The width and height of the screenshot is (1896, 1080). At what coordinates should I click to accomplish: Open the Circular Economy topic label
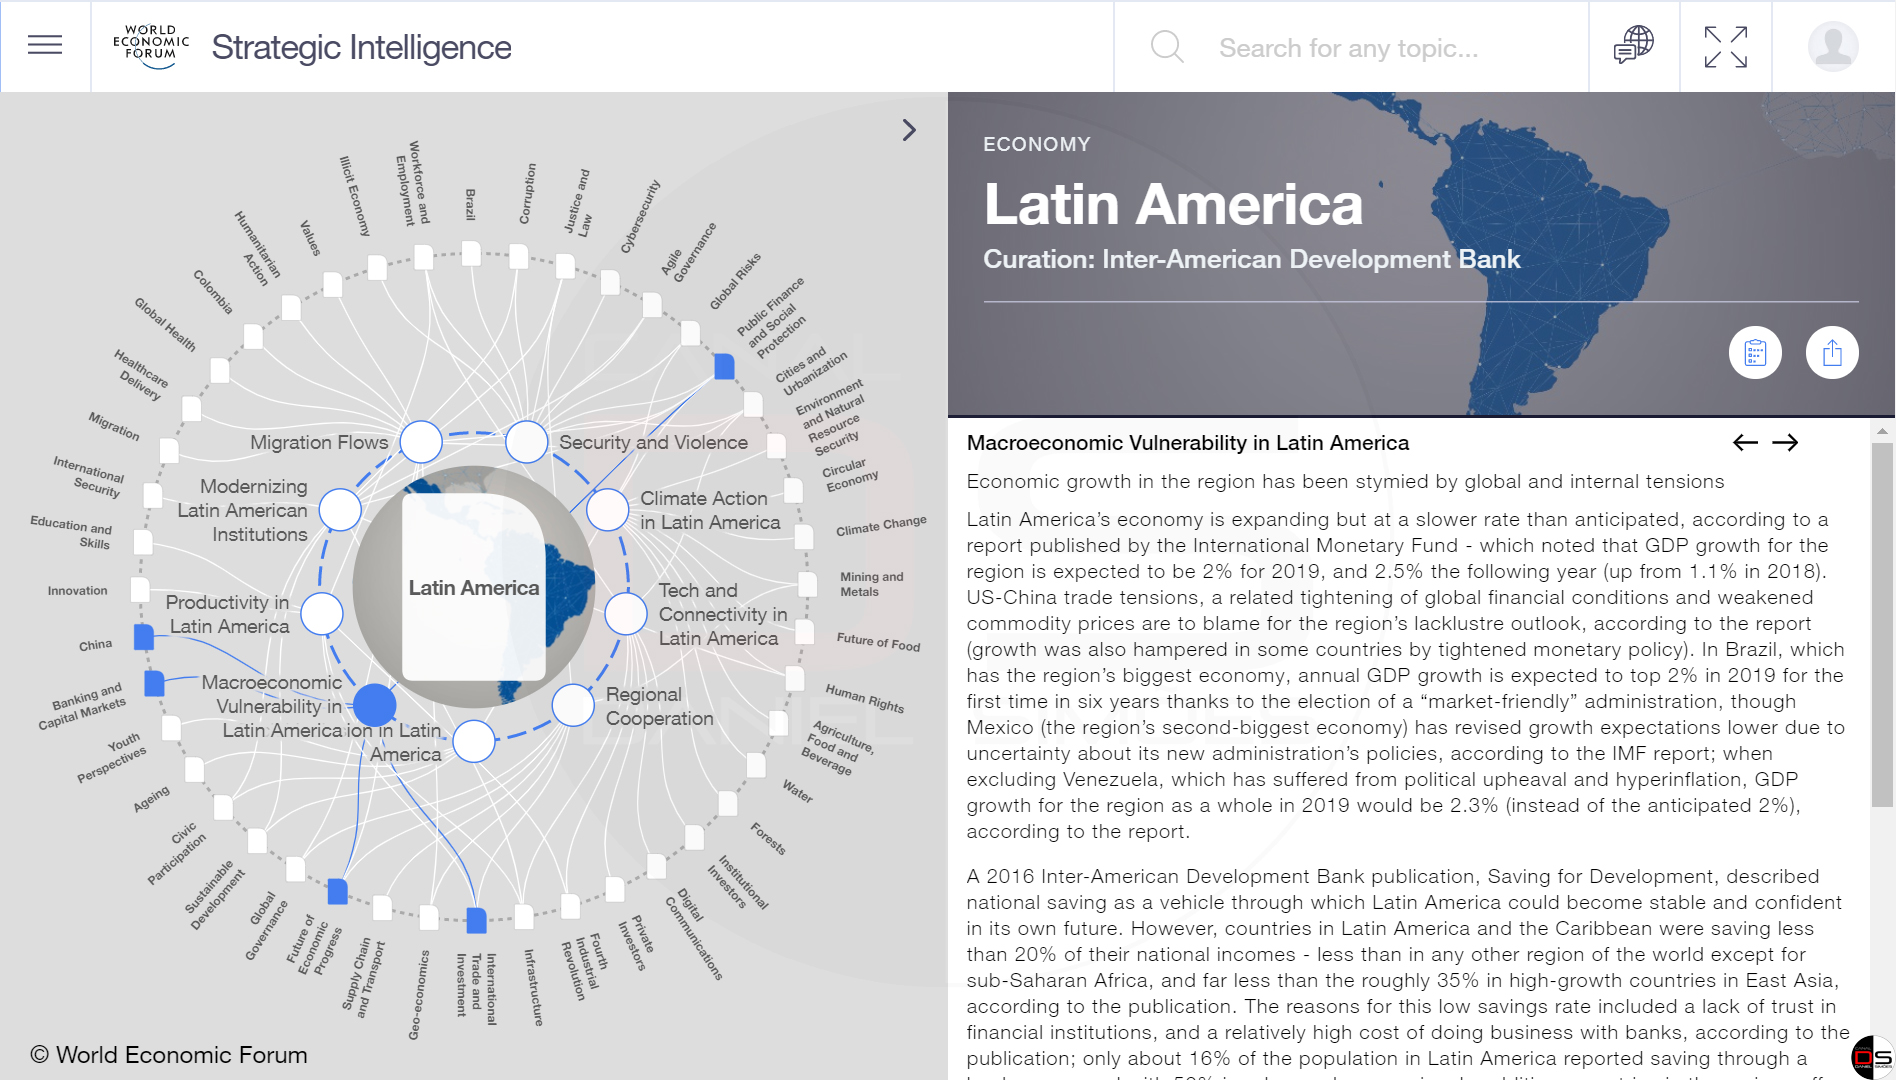(x=850, y=475)
